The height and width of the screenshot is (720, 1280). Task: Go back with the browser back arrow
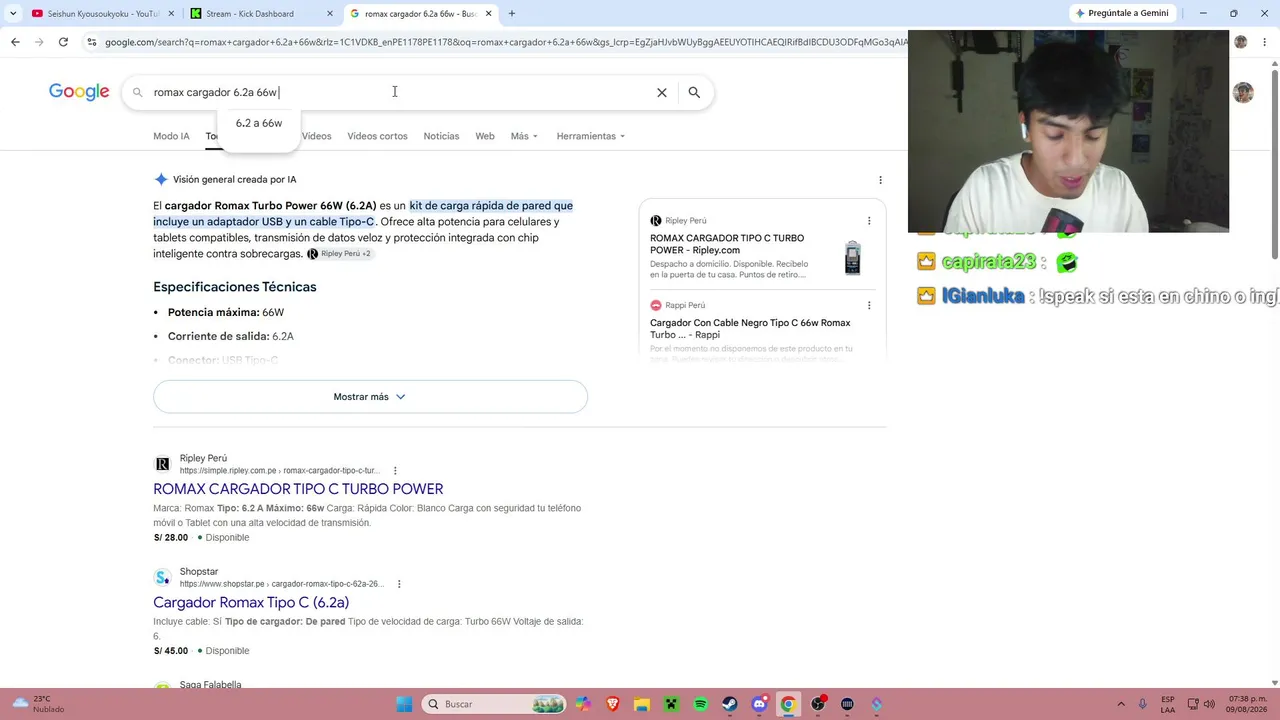(x=15, y=42)
